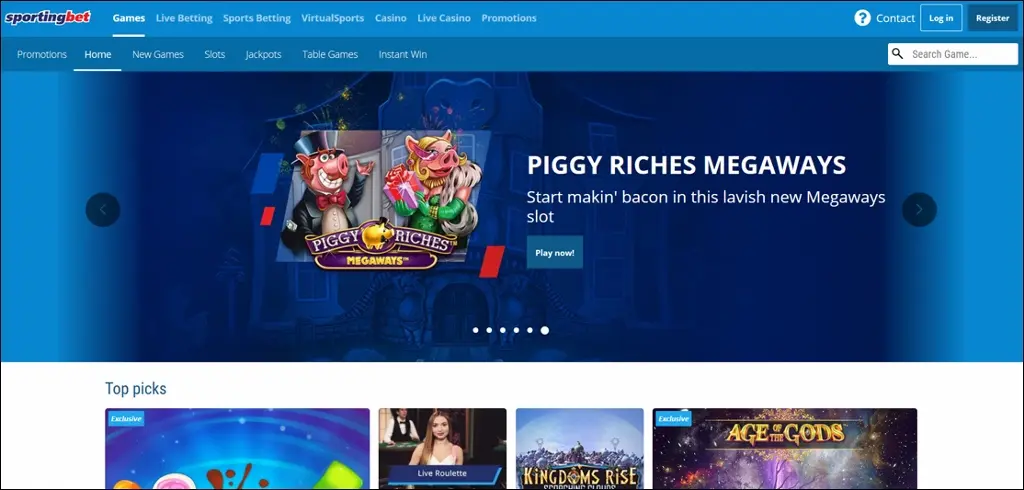Image resolution: width=1024 pixels, height=490 pixels.
Task: Open the Live Roulette game thumbnail
Action: coord(443,449)
